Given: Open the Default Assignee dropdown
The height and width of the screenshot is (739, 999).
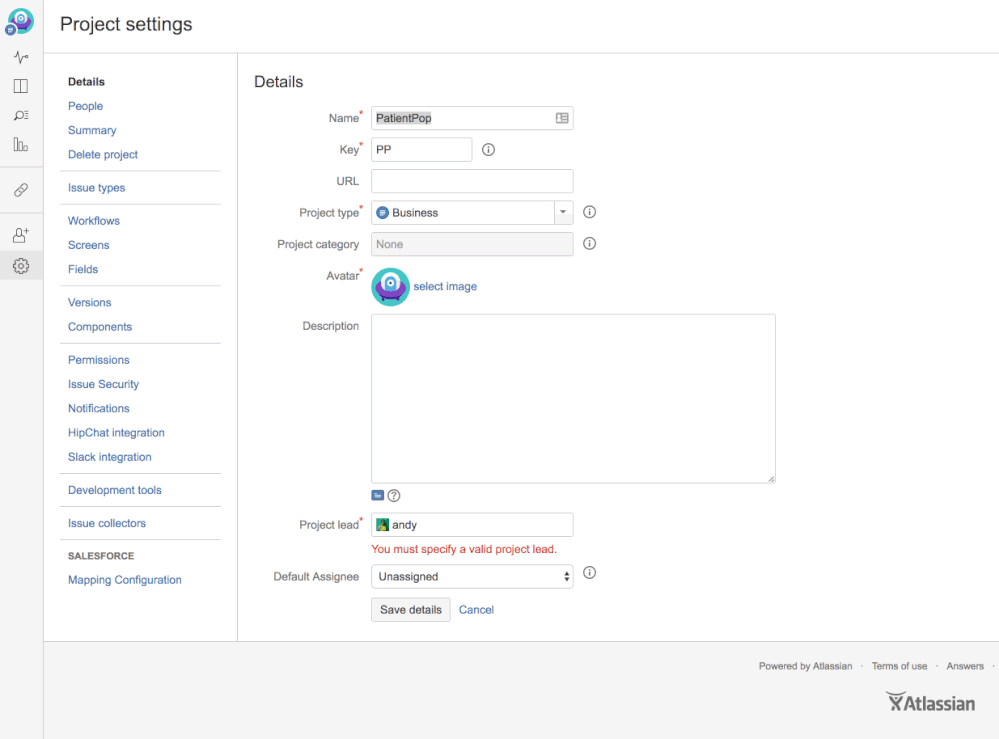Looking at the screenshot, I should [472, 577].
